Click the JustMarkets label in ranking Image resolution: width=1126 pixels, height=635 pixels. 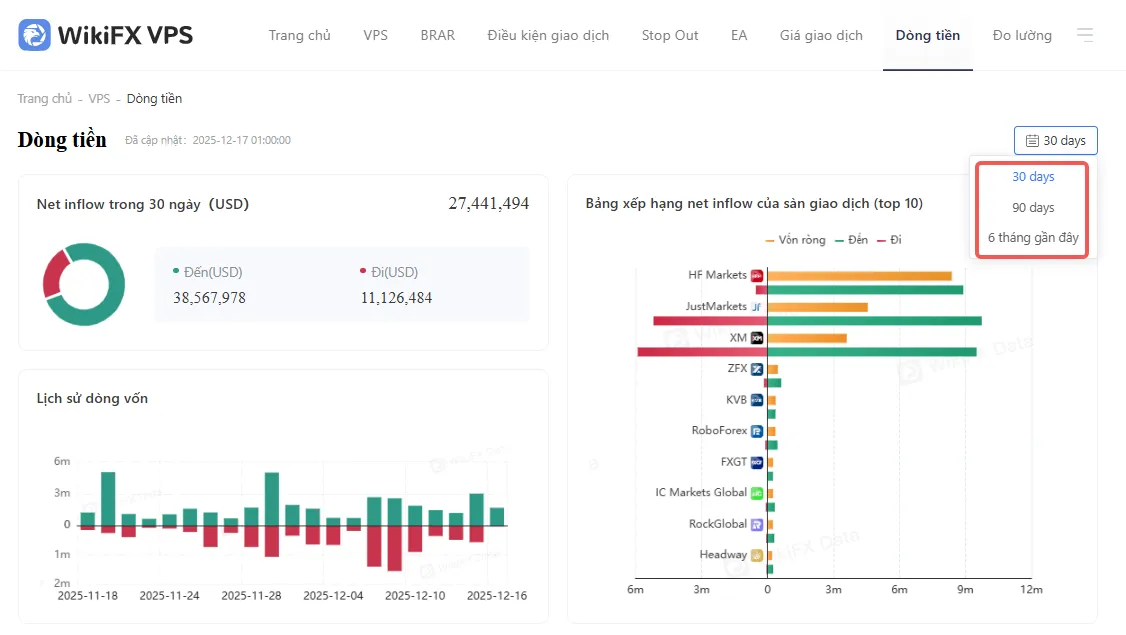point(716,306)
